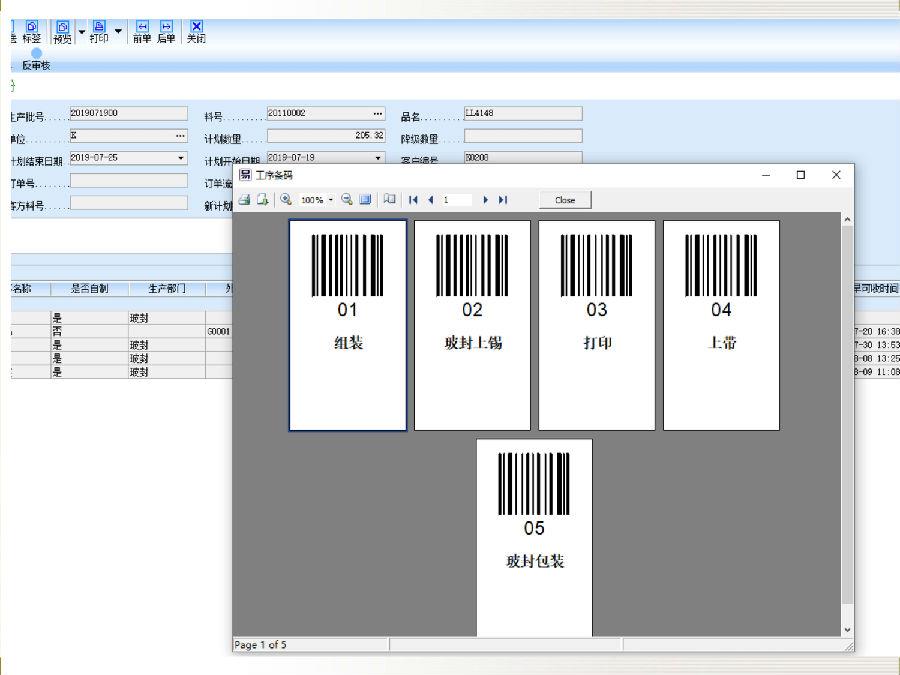Click the 计划数量 field showing 205.32
Screen dimensions: 900x675
coord(326,135)
